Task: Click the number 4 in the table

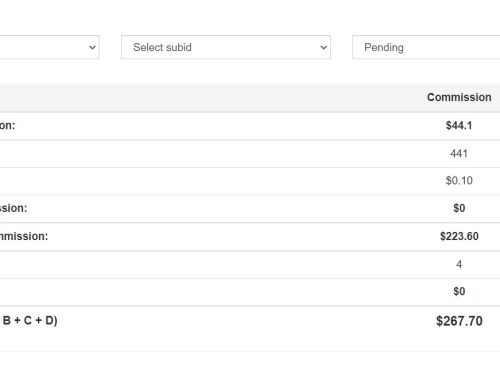Action: pyautogui.click(x=459, y=264)
